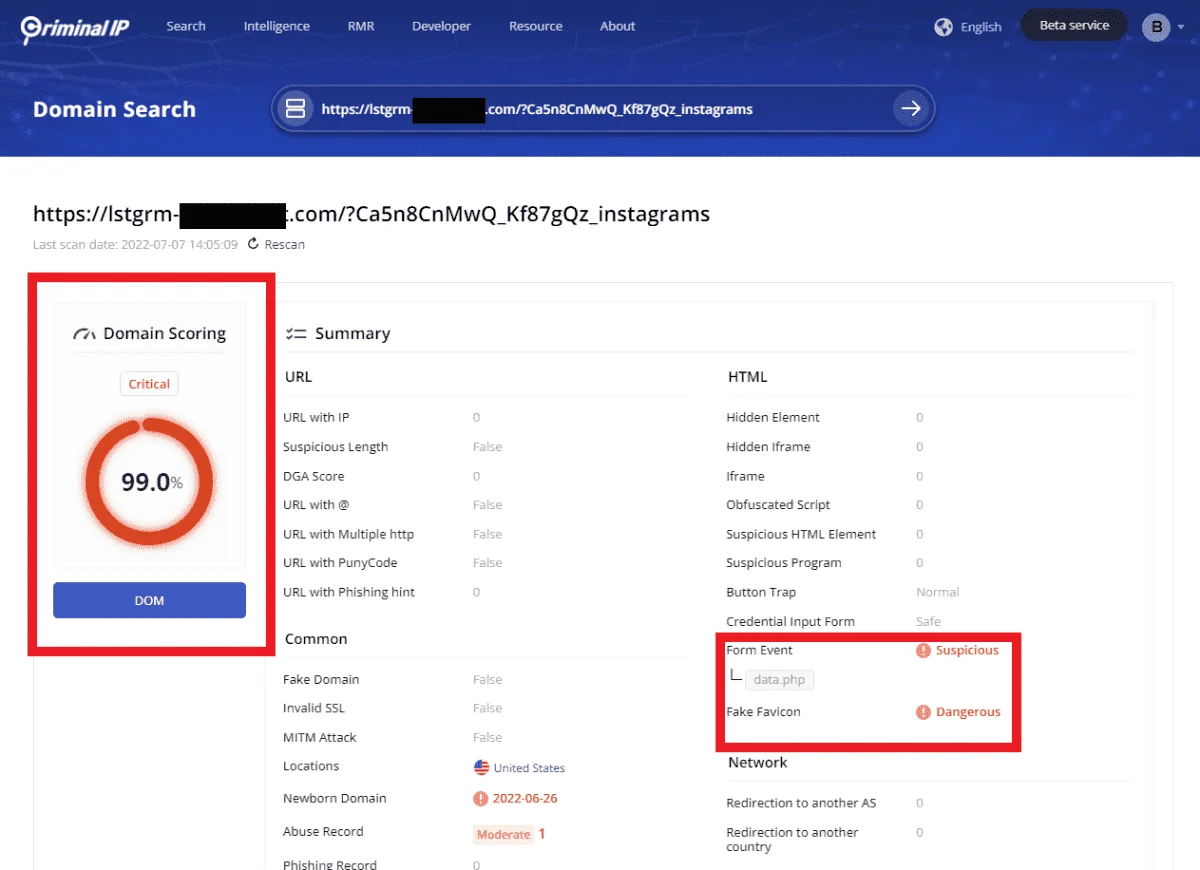Open the Search menu
Viewport: 1200px width, 870px height.
(x=186, y=26)
